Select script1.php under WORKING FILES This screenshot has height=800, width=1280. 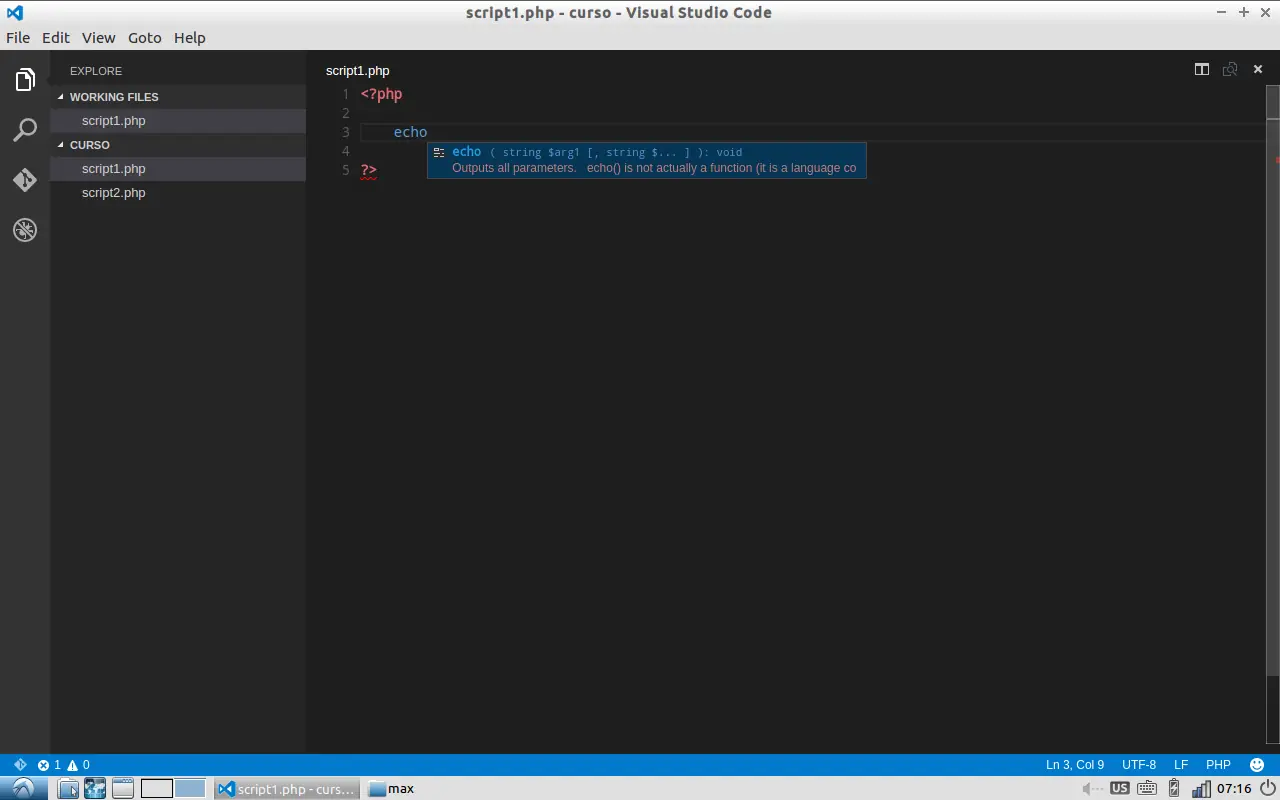click(178, 121)
